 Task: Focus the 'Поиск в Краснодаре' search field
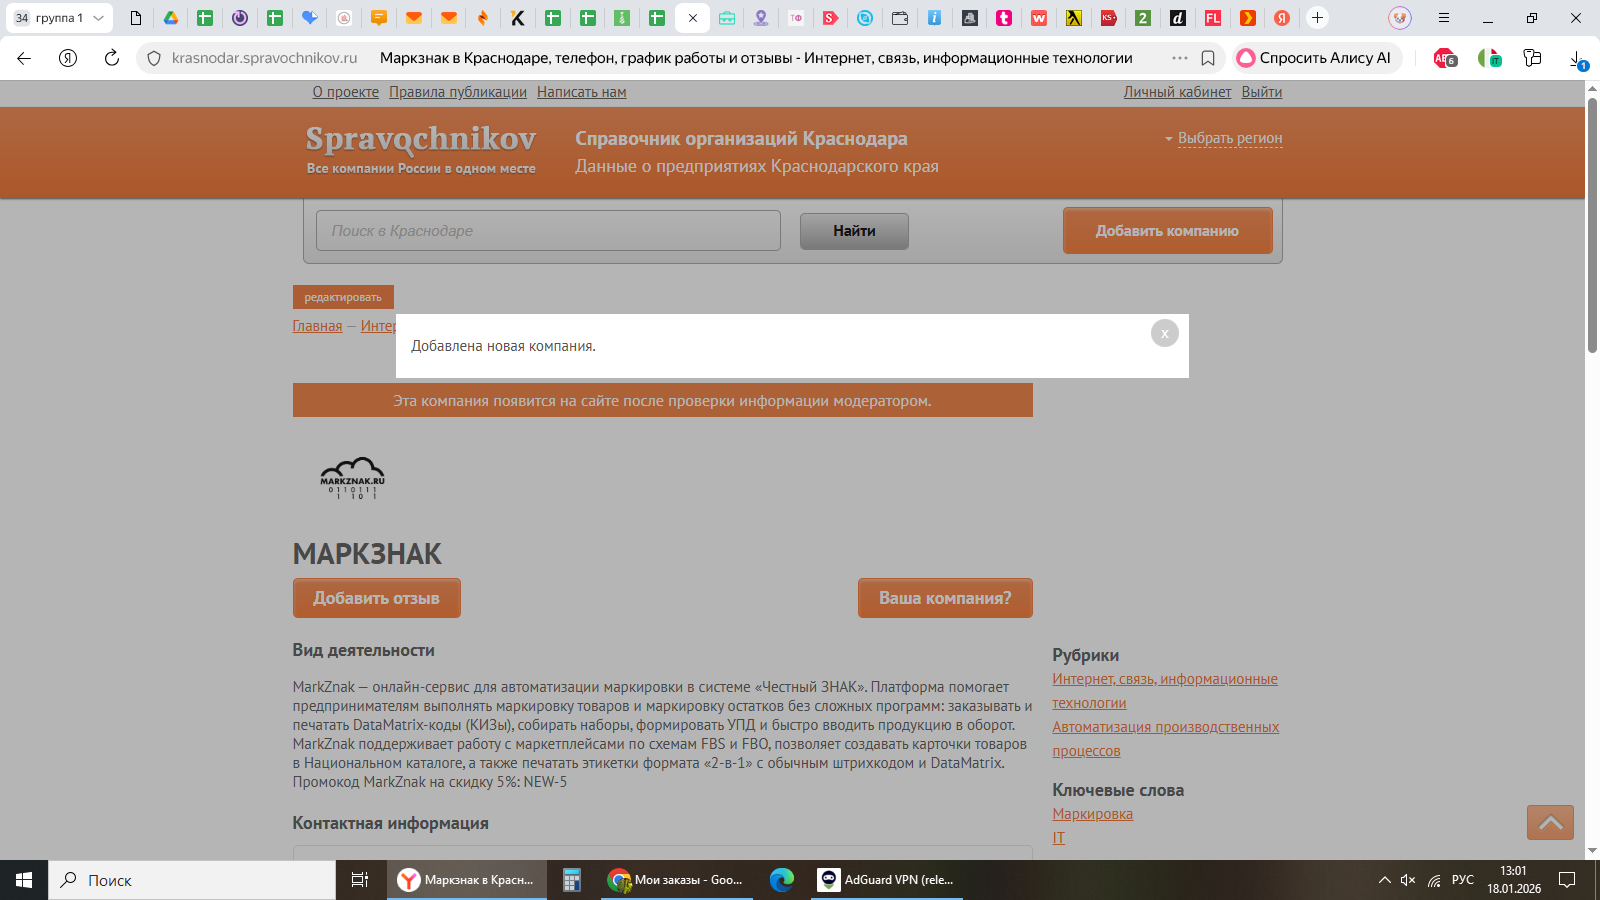(548, 231)
